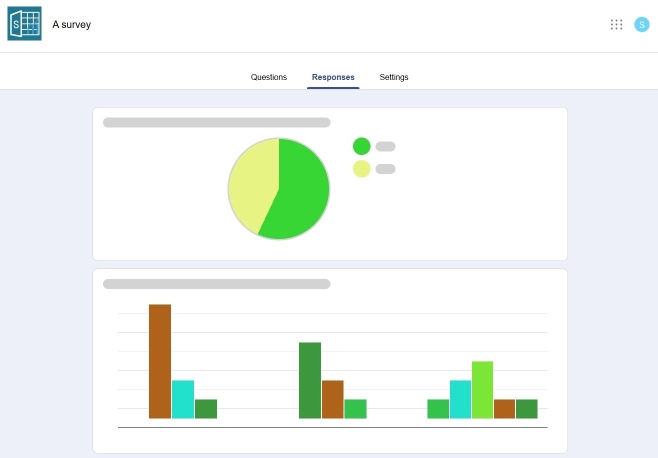Click the "A survey" title text
The width and height of the screenshot is (658, 458).
[72, 25]
